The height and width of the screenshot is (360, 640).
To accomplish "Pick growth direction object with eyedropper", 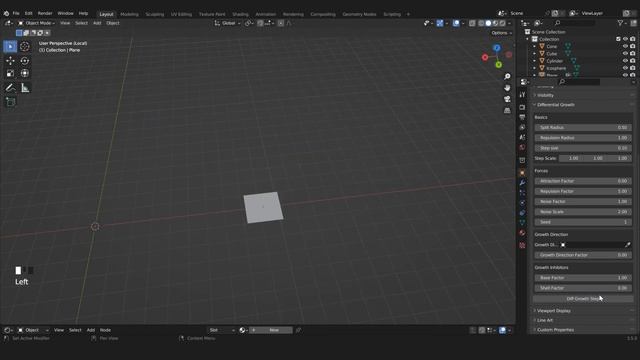I will click(x=627, y=245).
